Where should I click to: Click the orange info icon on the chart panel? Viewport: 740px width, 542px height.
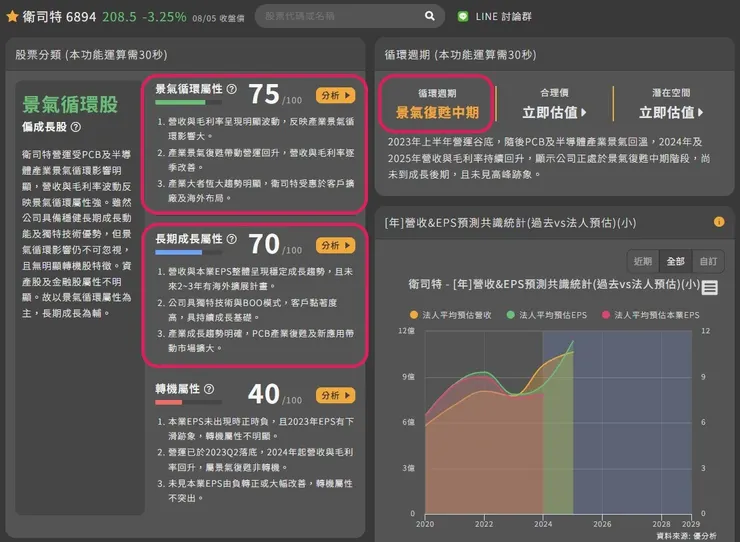[x=719, y=221]
